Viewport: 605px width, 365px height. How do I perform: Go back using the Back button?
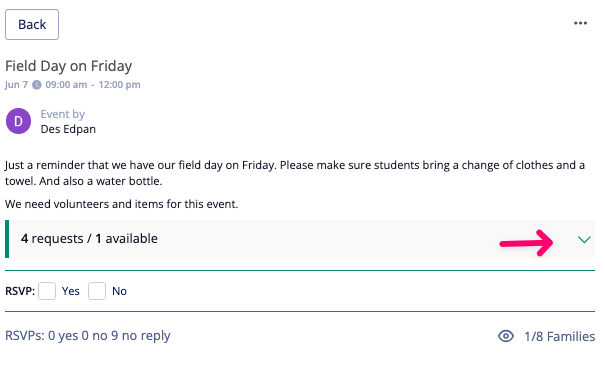[32, 25]
